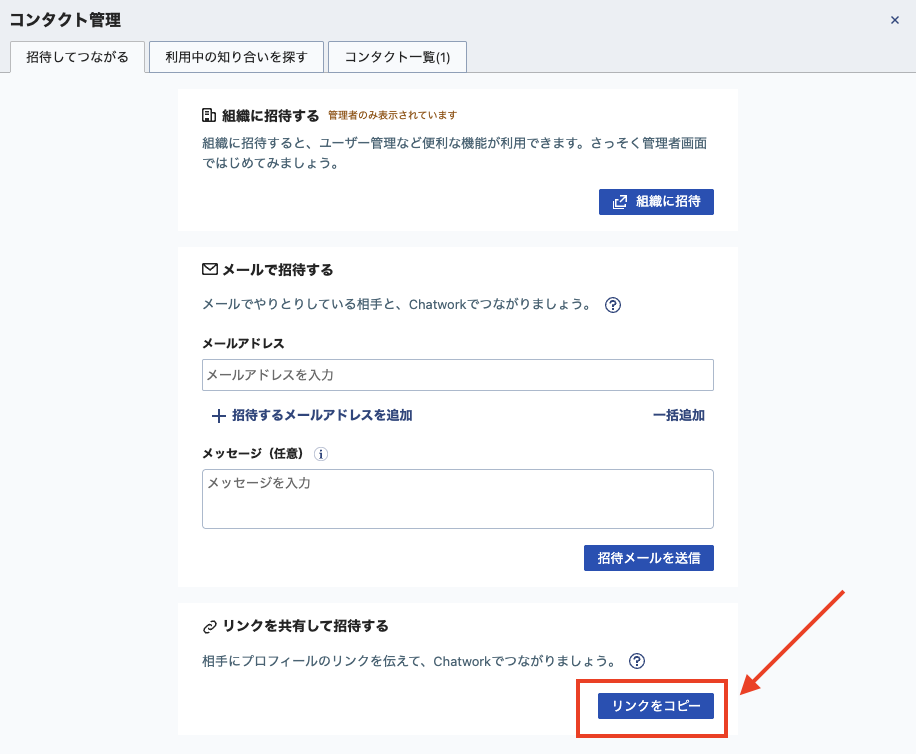916x754 pixels.
Task: Select the 招待してつながる tab
Action: coord(77,57)
